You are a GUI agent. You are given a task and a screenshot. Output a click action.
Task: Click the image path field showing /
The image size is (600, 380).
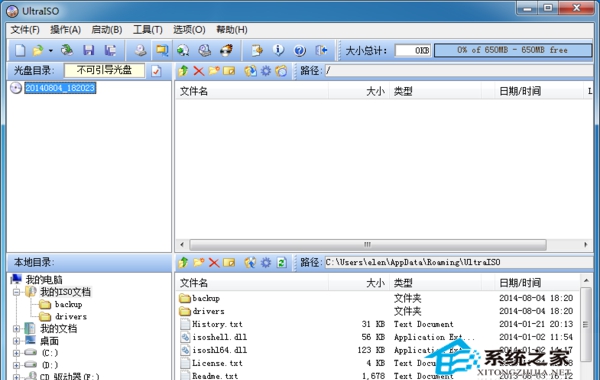[459, 70]
